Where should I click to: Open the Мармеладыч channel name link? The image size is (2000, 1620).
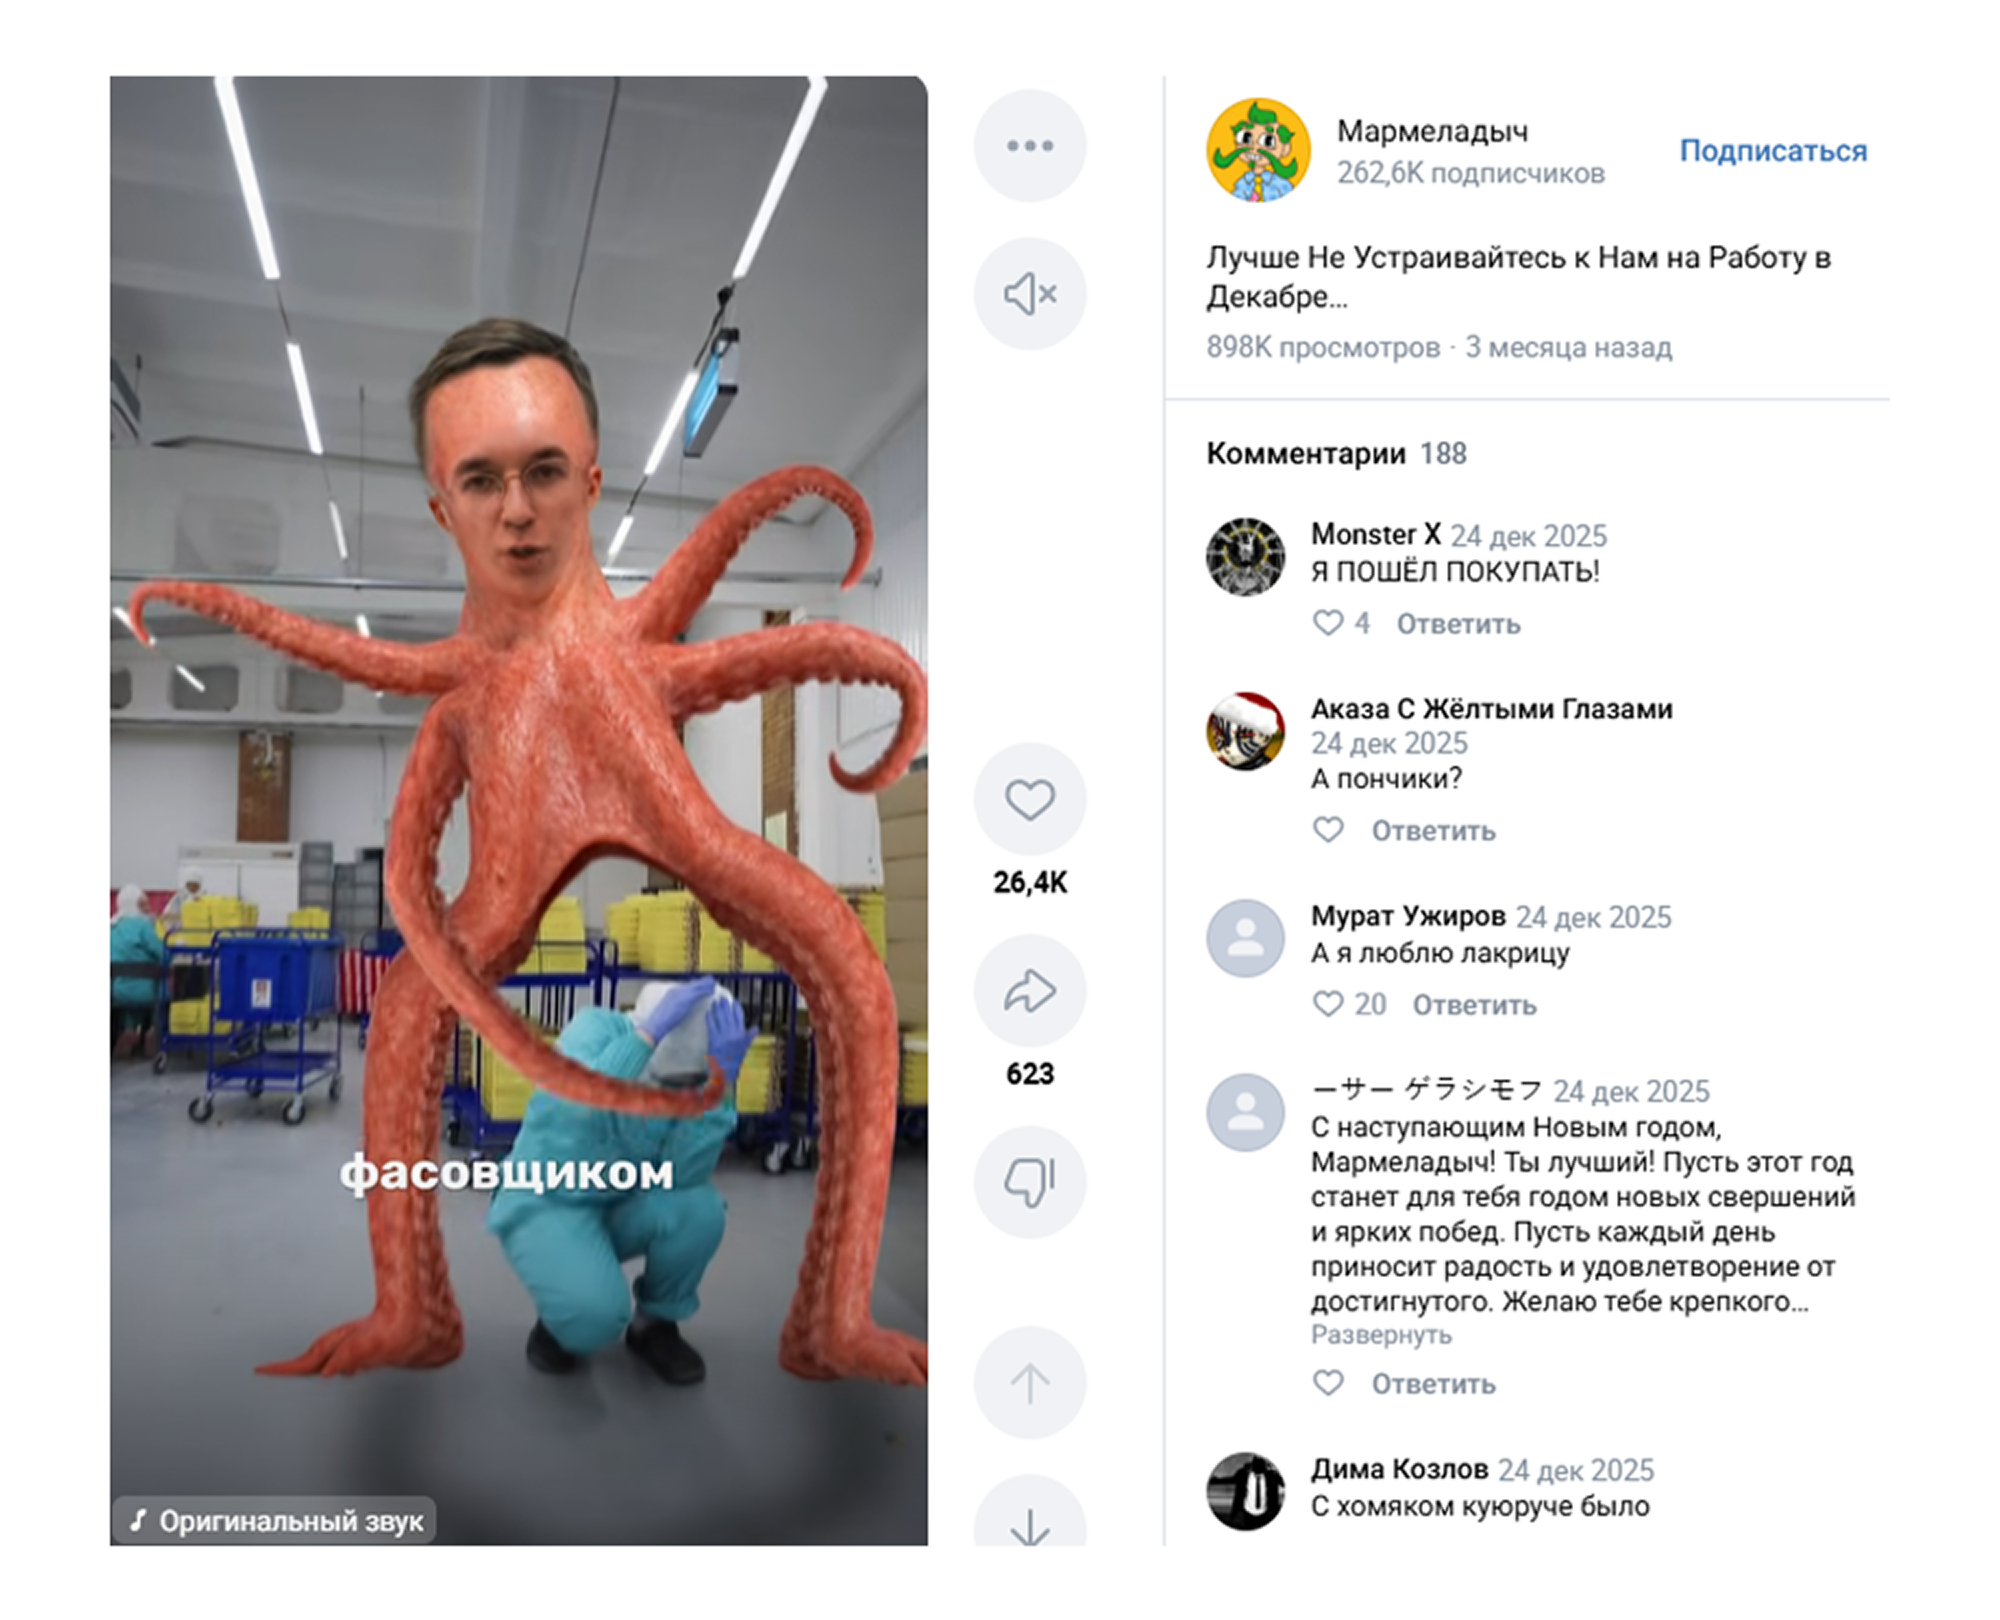click(x=1432, y=131)
